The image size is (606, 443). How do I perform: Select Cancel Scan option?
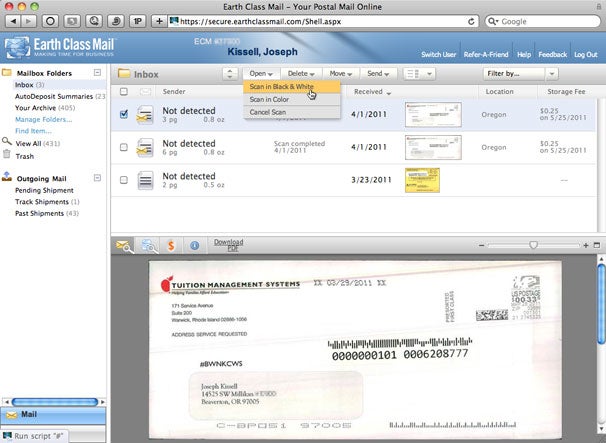292,112
